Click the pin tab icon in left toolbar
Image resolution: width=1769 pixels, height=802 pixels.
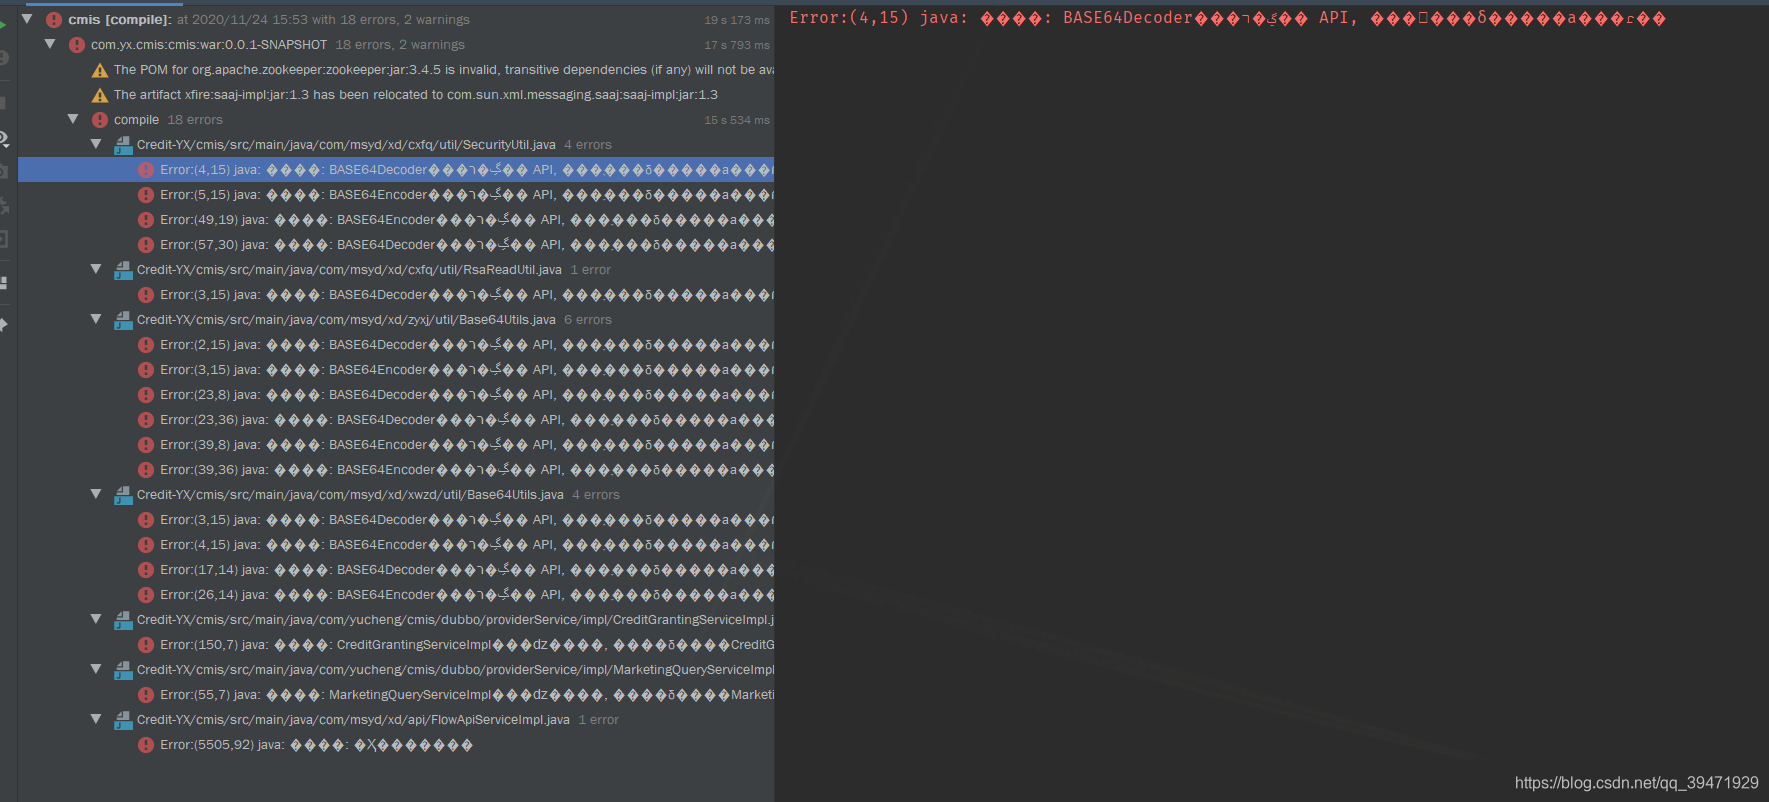tap(4, 324)
